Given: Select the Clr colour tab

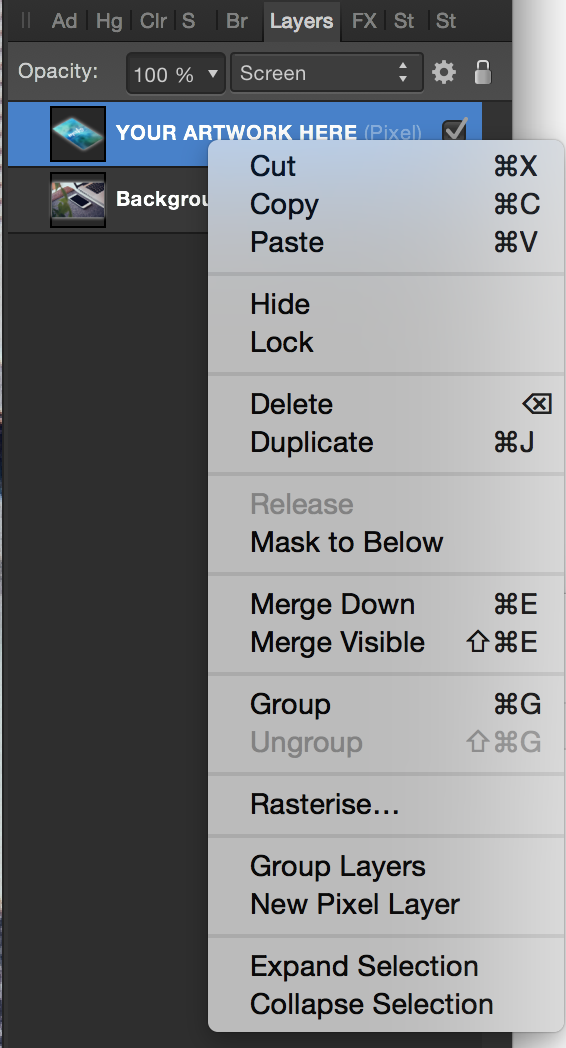Looking at the screenshot, I should click(x=153, y=21).
